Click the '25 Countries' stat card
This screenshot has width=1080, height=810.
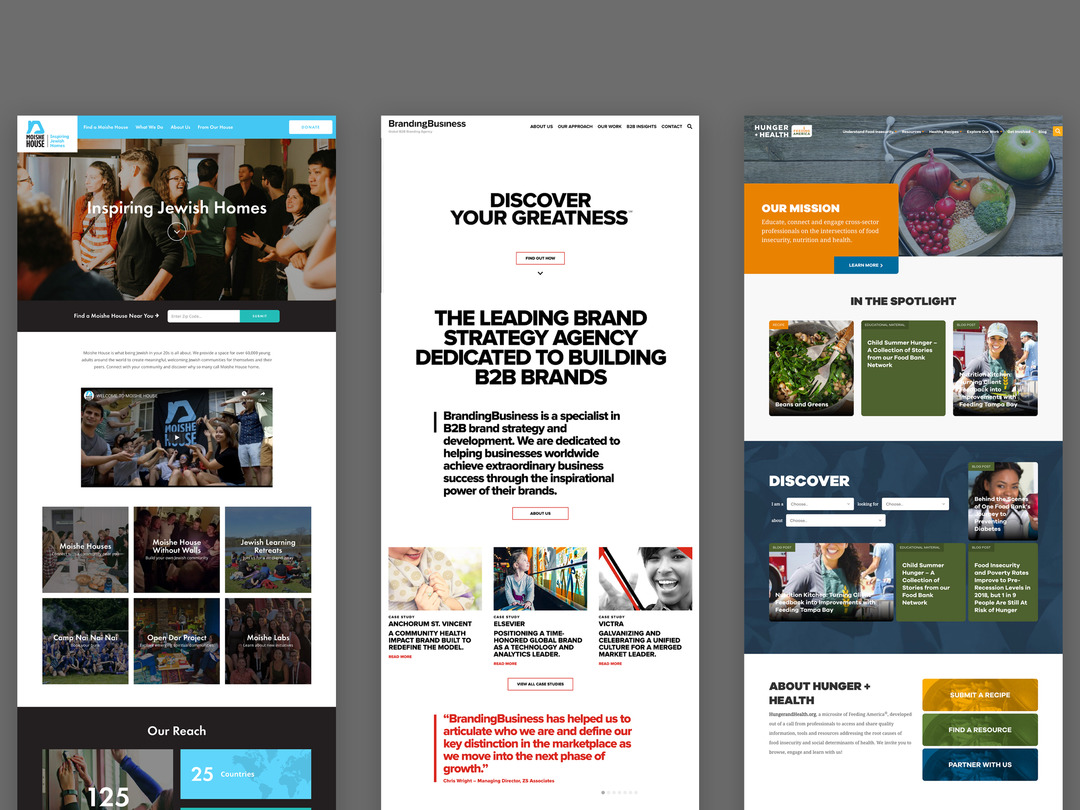[x=246, y=774]
